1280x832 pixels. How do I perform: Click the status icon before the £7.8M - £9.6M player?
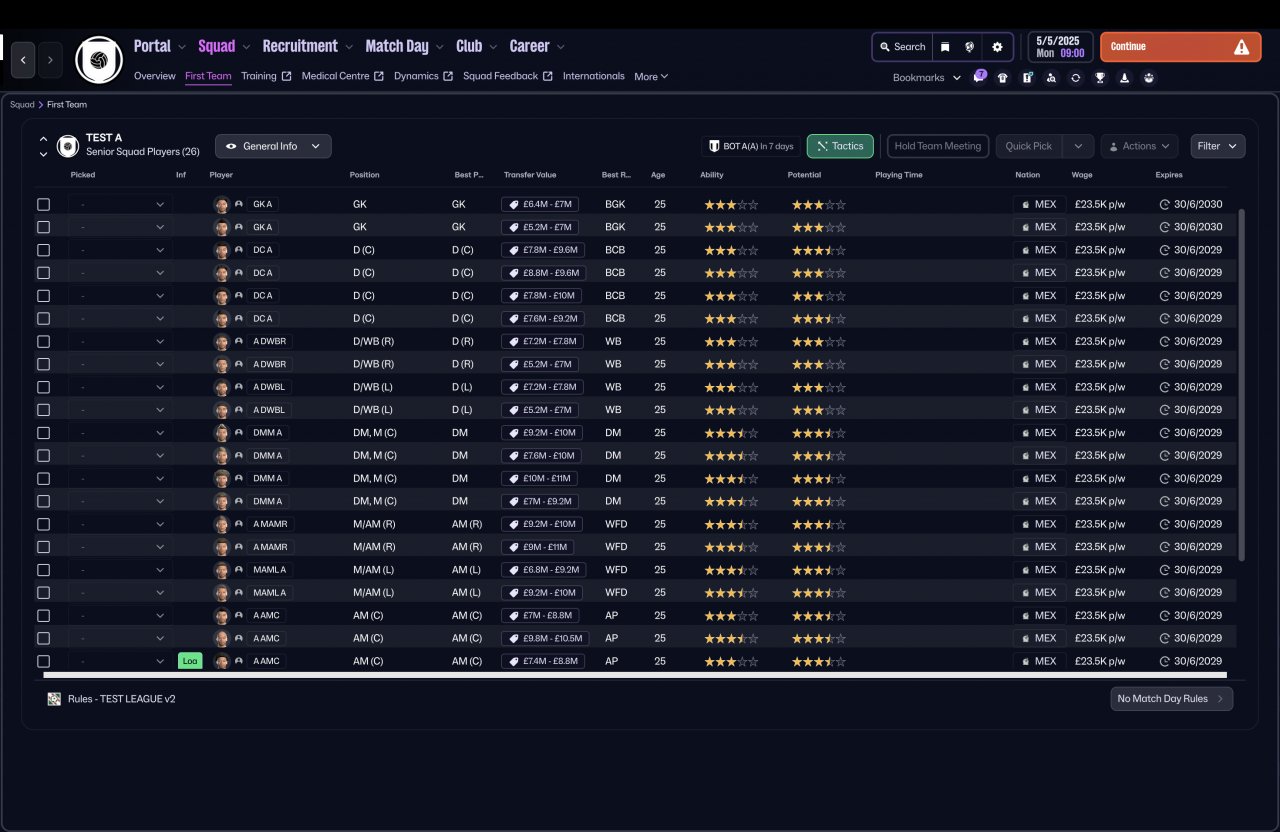[x=239, y=250]
